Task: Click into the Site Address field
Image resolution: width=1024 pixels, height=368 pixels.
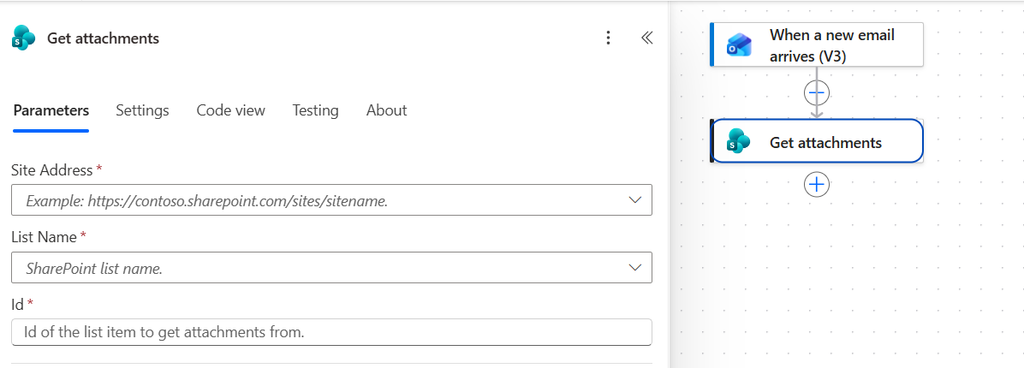Action: pos(332,200)
